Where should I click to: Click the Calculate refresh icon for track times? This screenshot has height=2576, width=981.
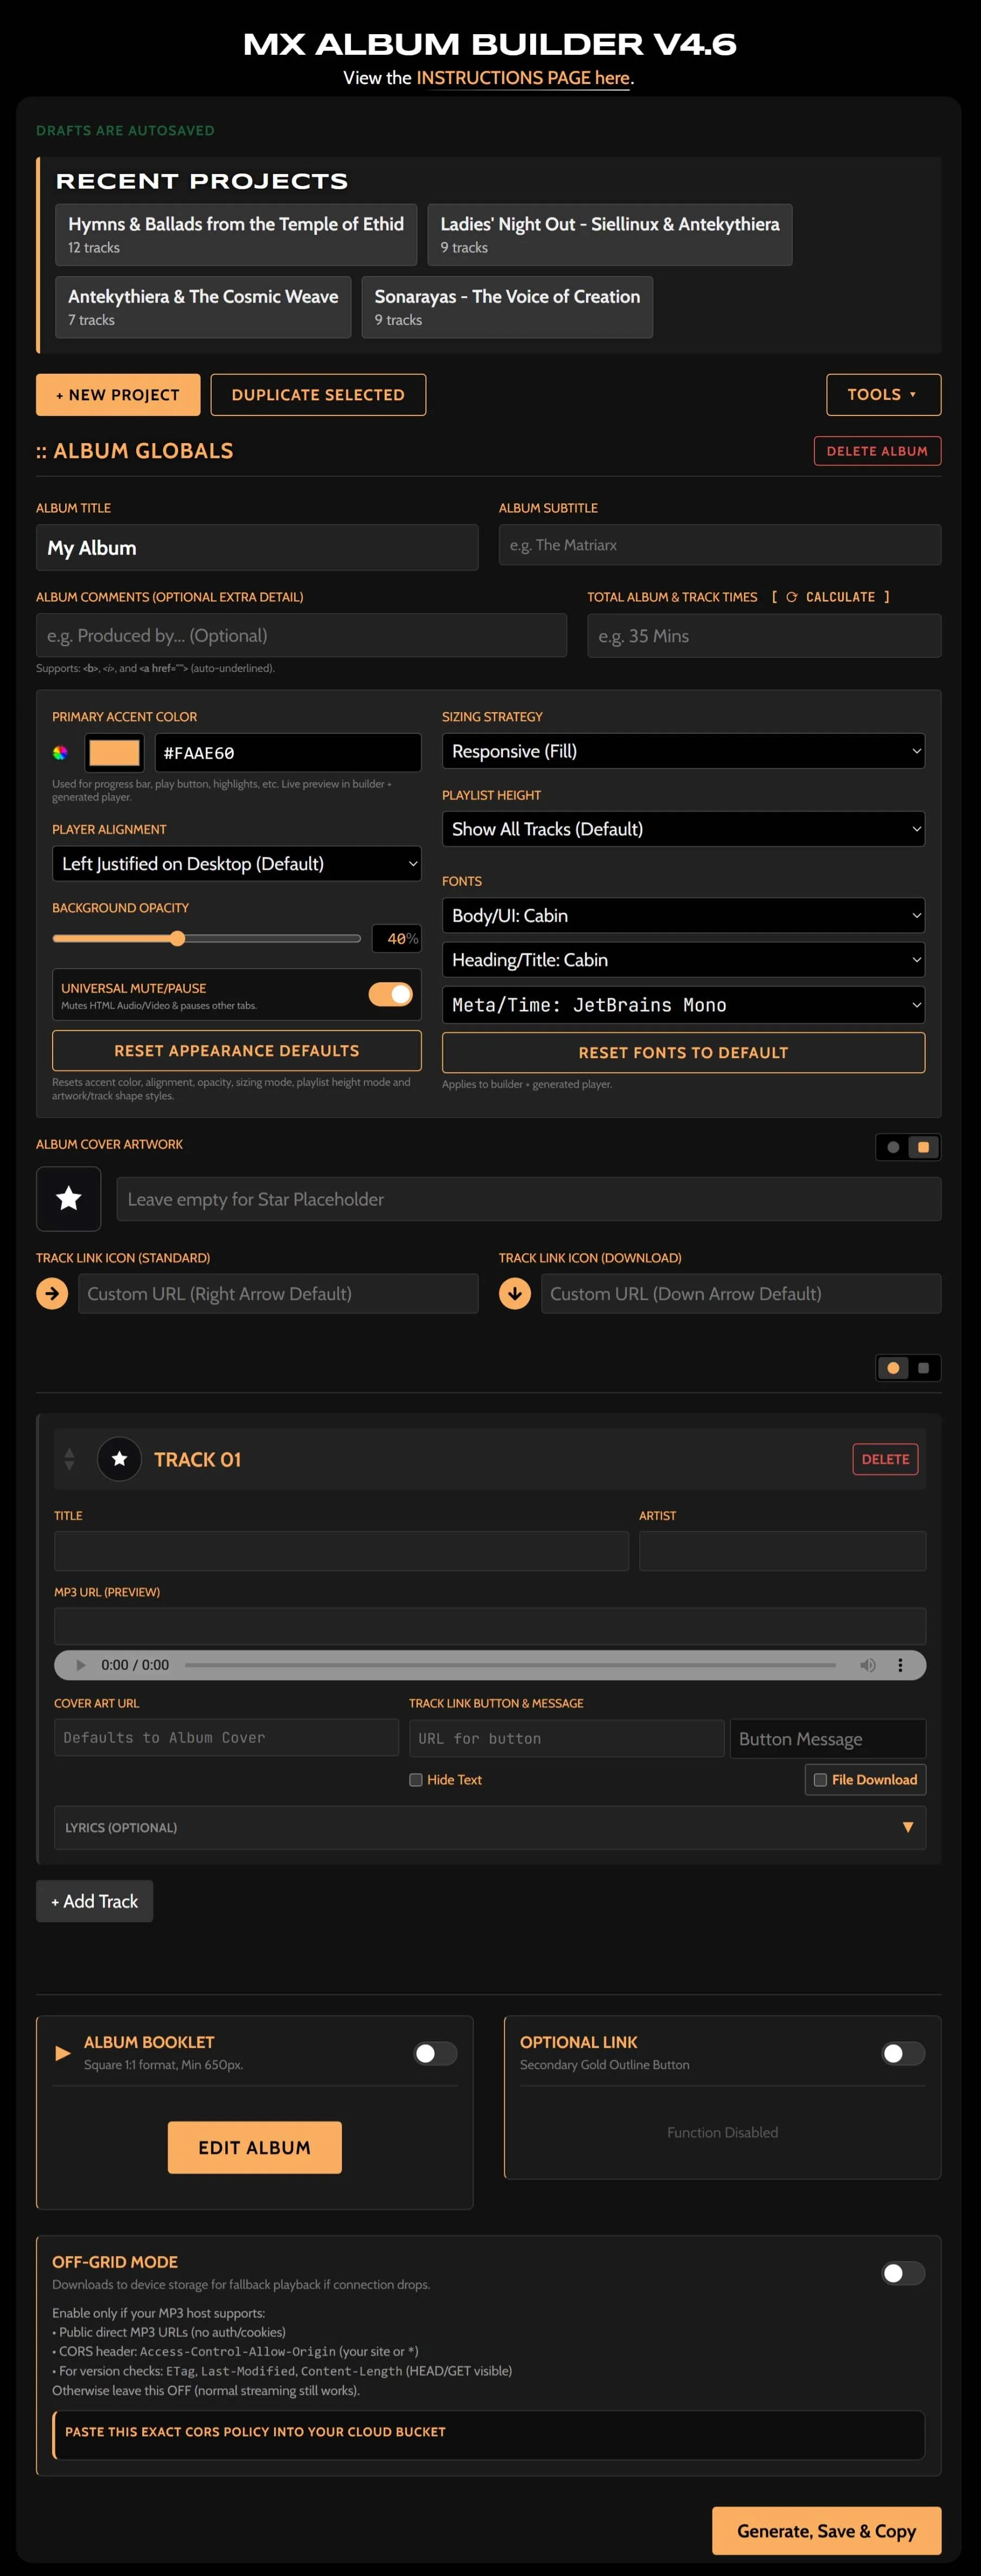(x=791, y=597)
